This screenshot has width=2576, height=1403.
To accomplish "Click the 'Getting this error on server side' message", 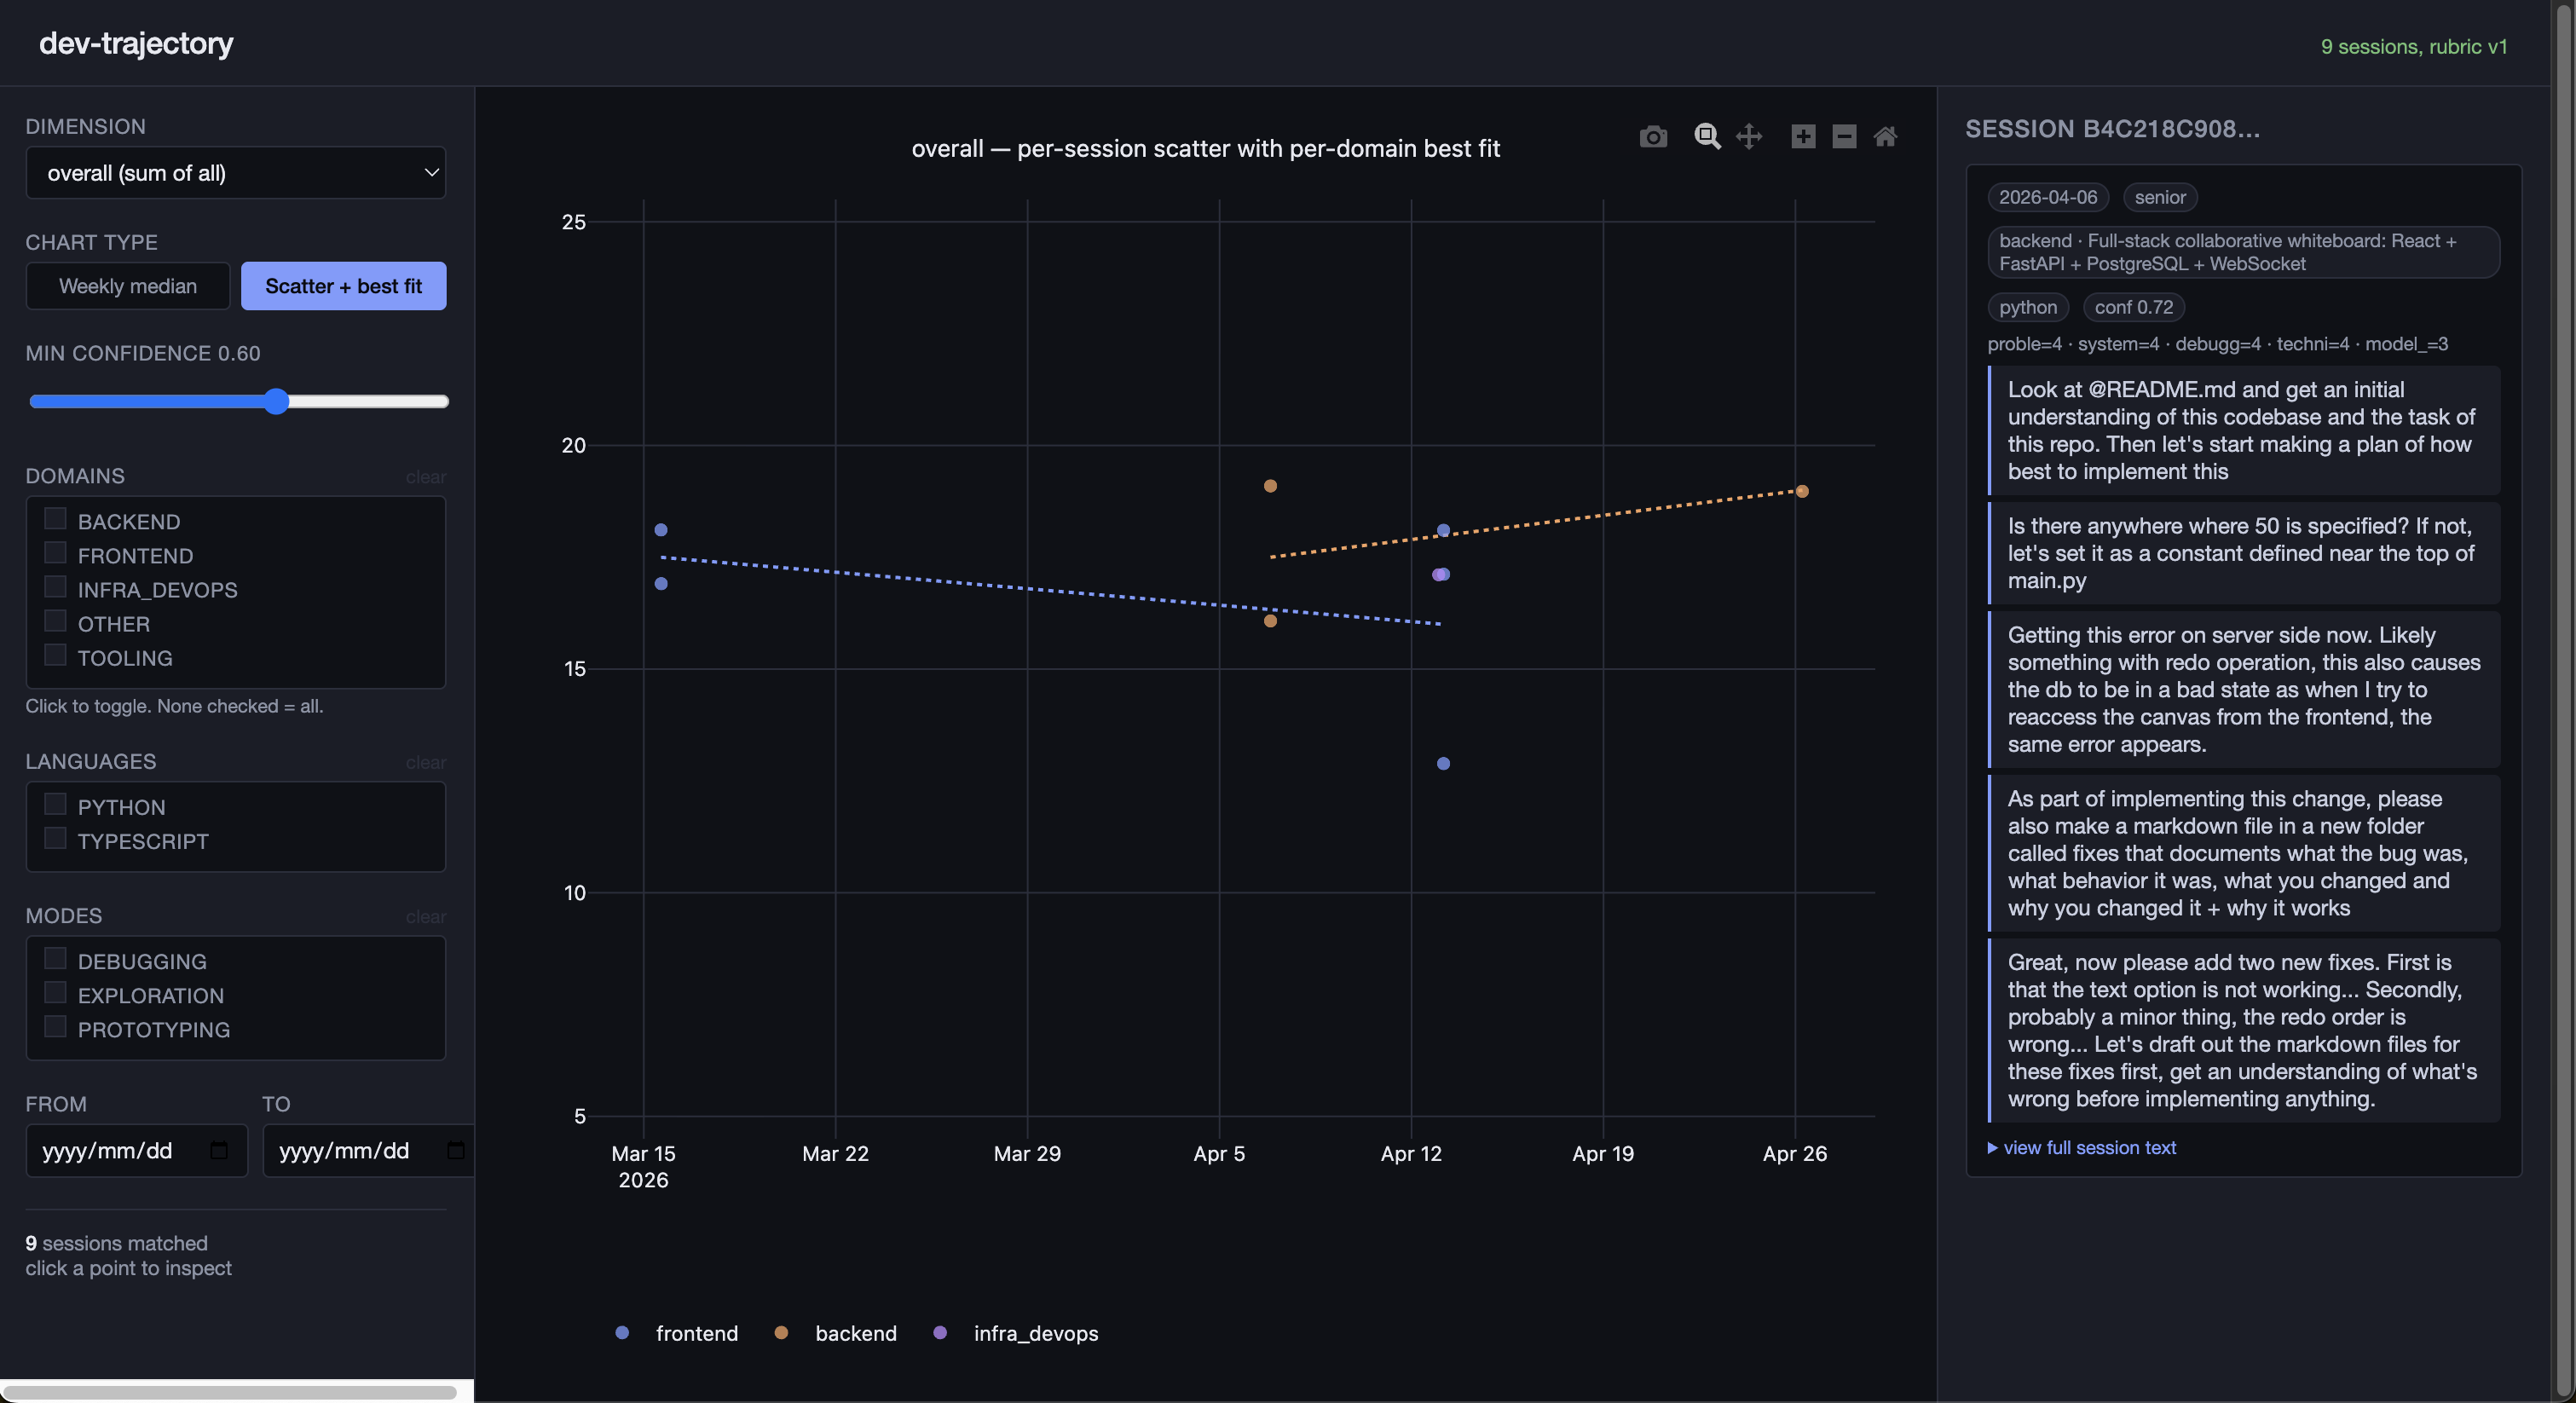I will tap(2244, 689).
